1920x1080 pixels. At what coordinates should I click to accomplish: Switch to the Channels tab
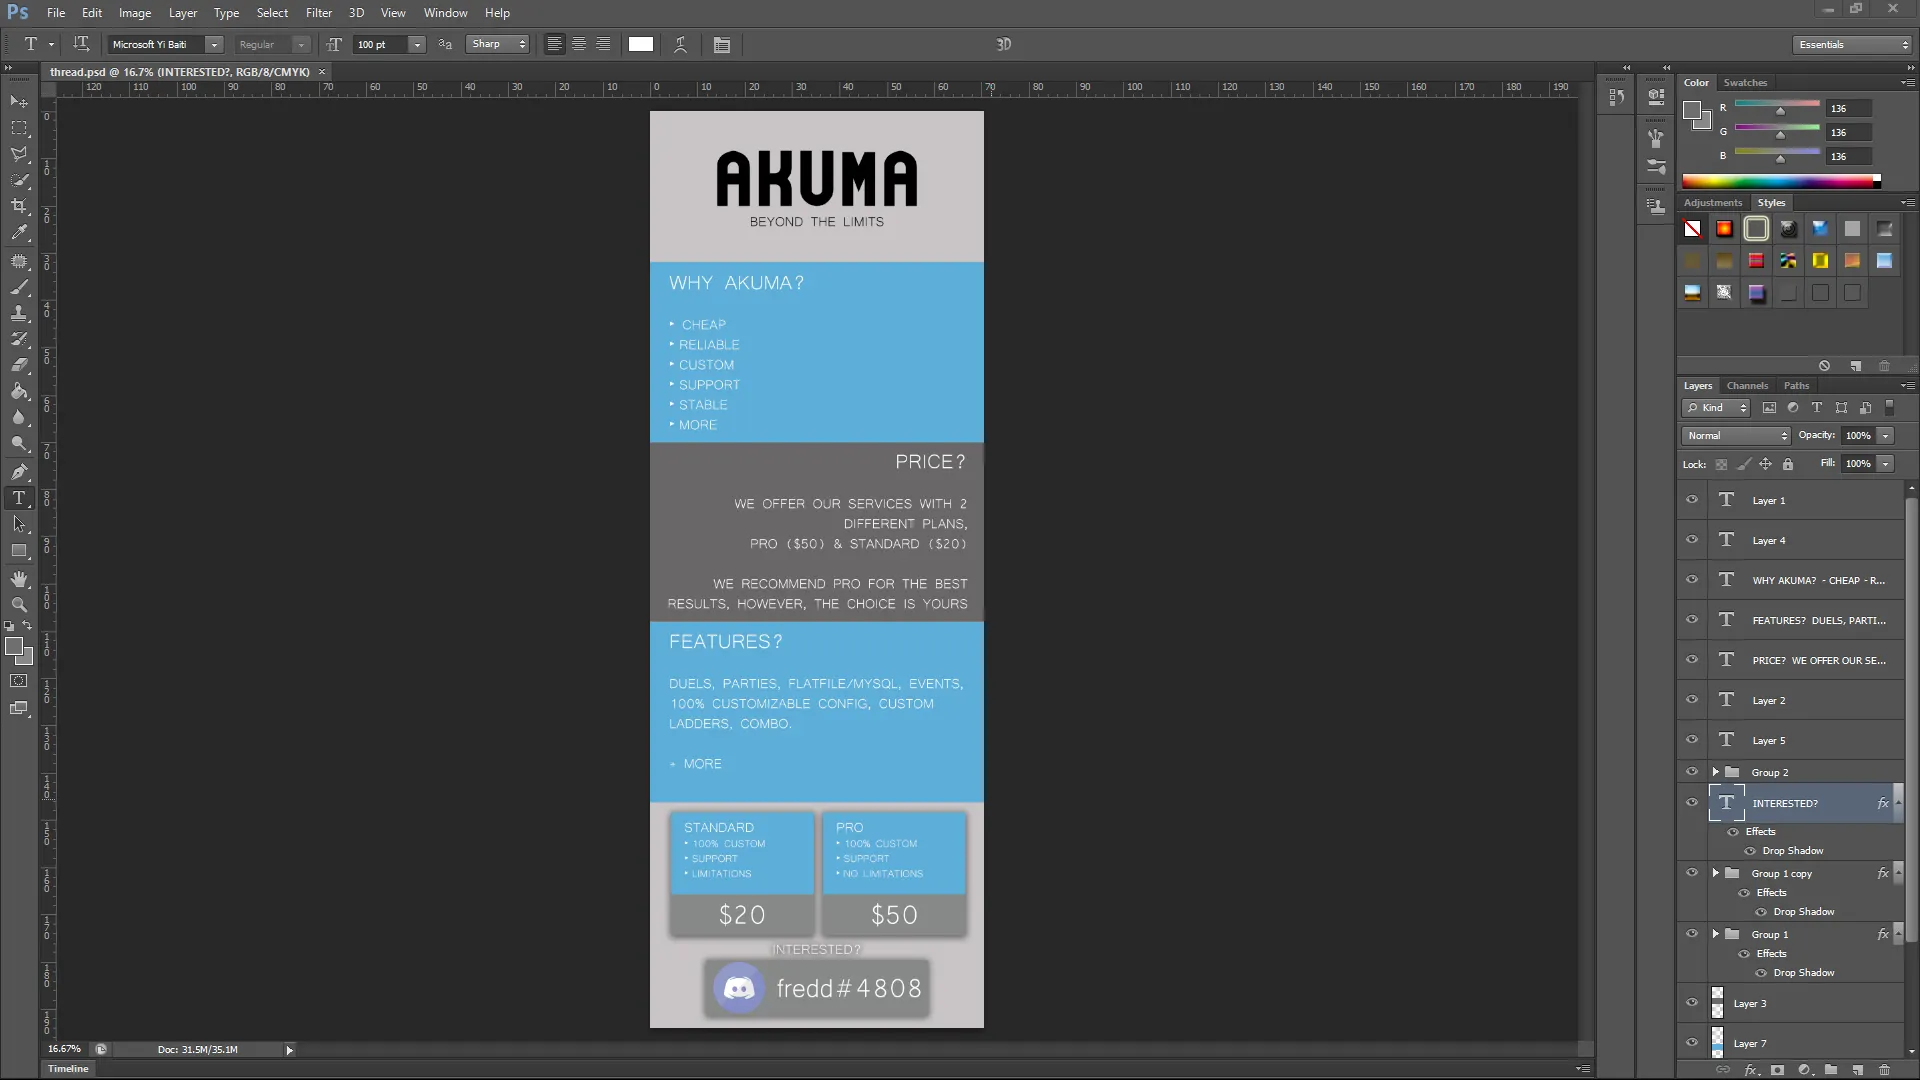pyautogui.click(x=1747, y=385)
